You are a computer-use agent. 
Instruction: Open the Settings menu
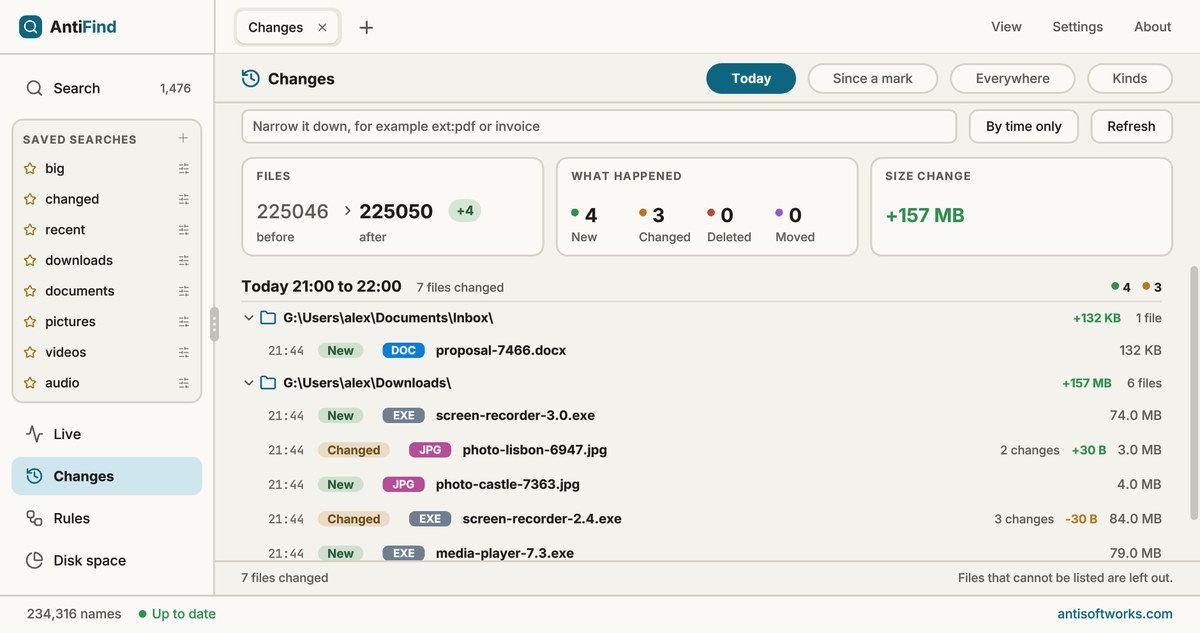1077,27
